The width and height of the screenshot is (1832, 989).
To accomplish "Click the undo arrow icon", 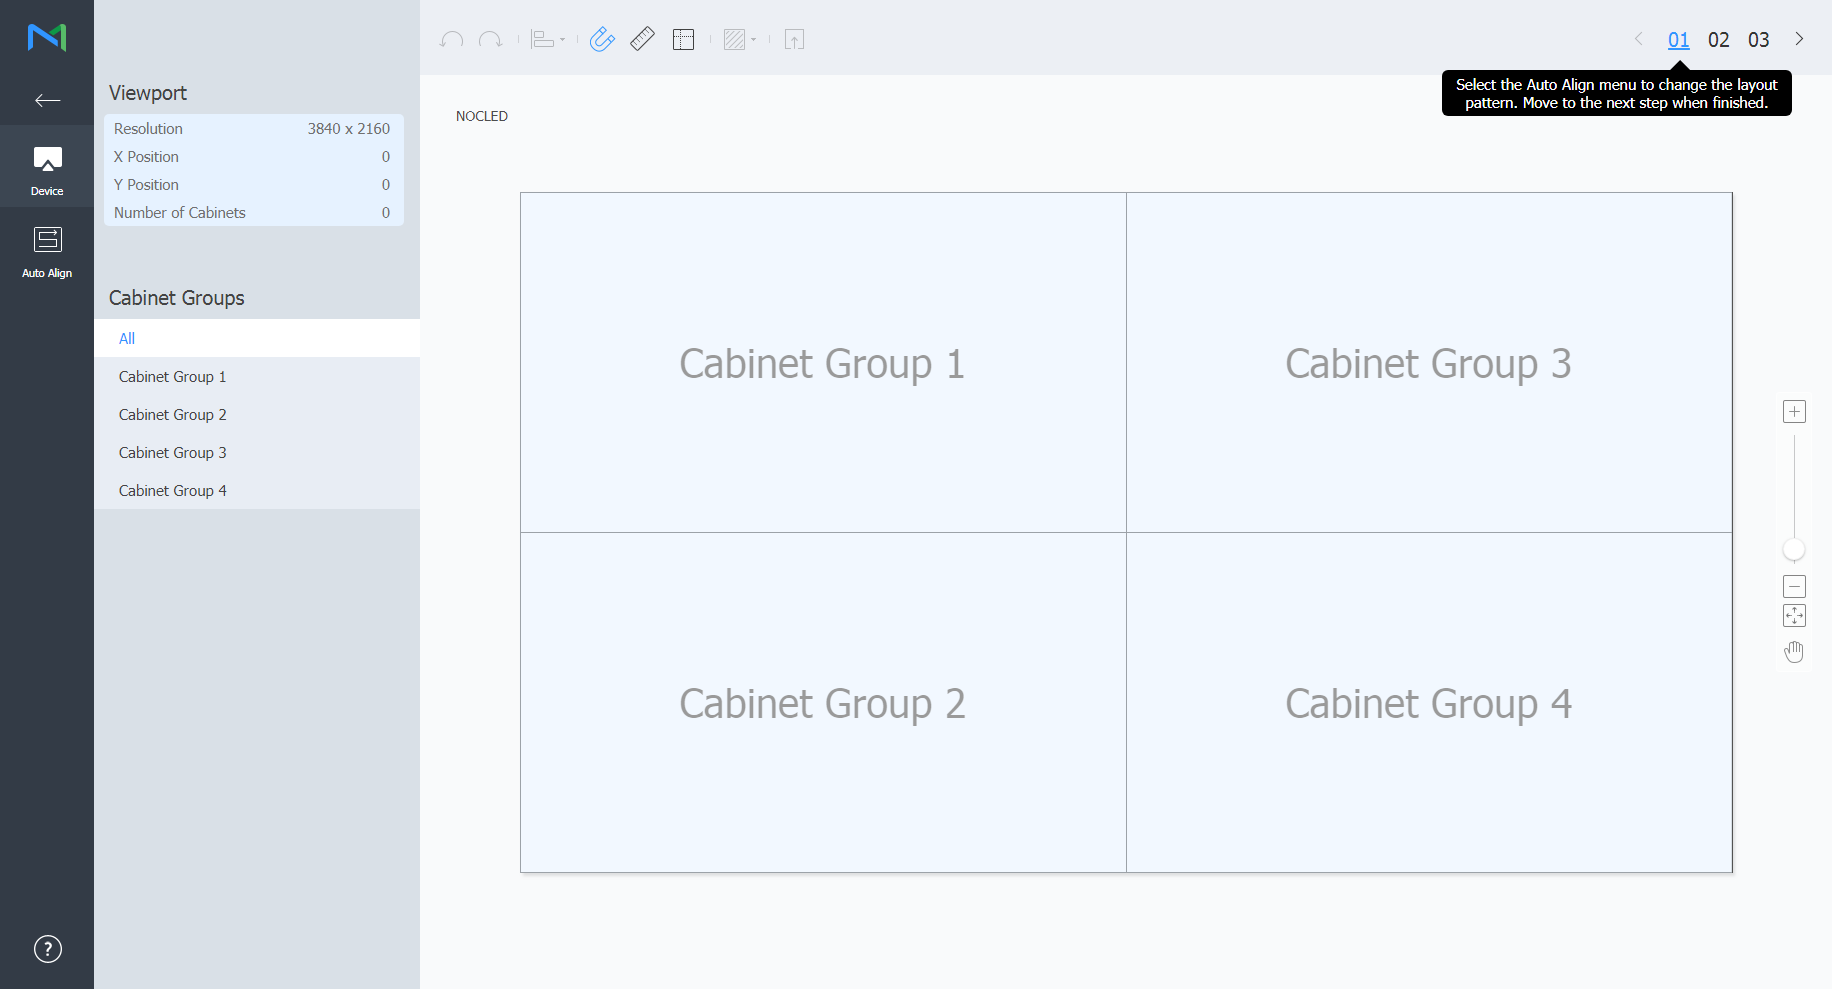I will click(x=451, y=40).
